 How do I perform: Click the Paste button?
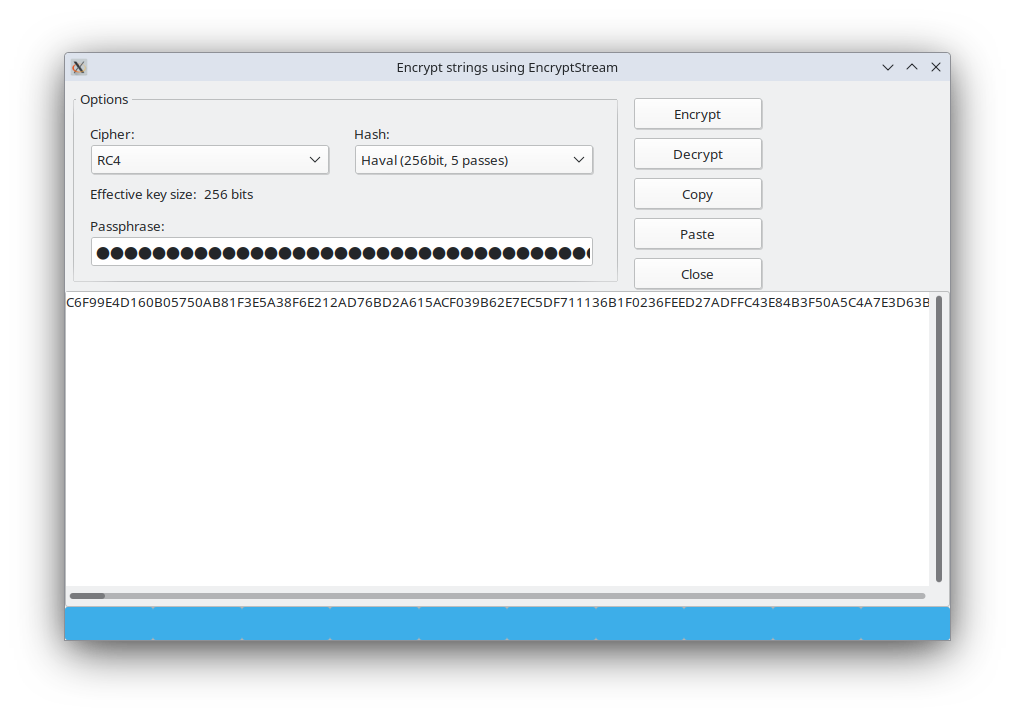698,234
